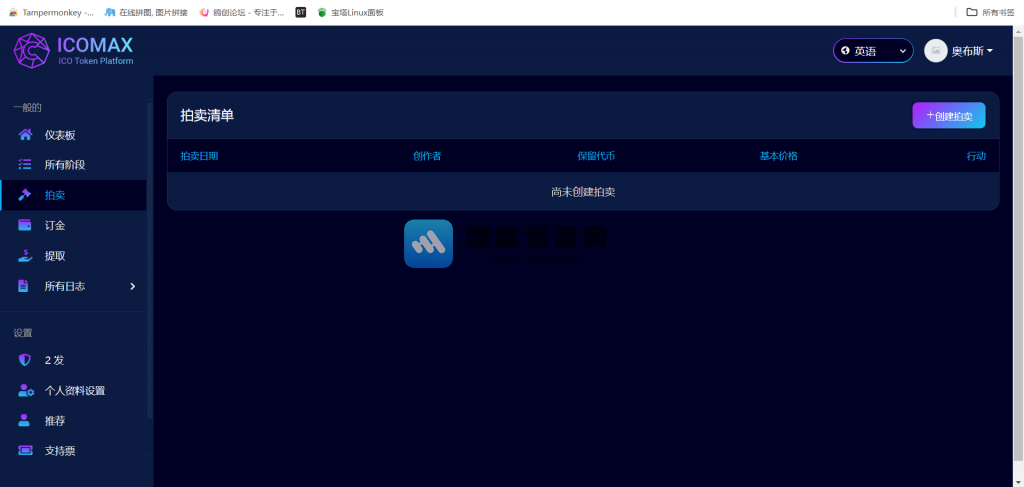Click the 个人资料设置 user-gear icon

[25, 390]
